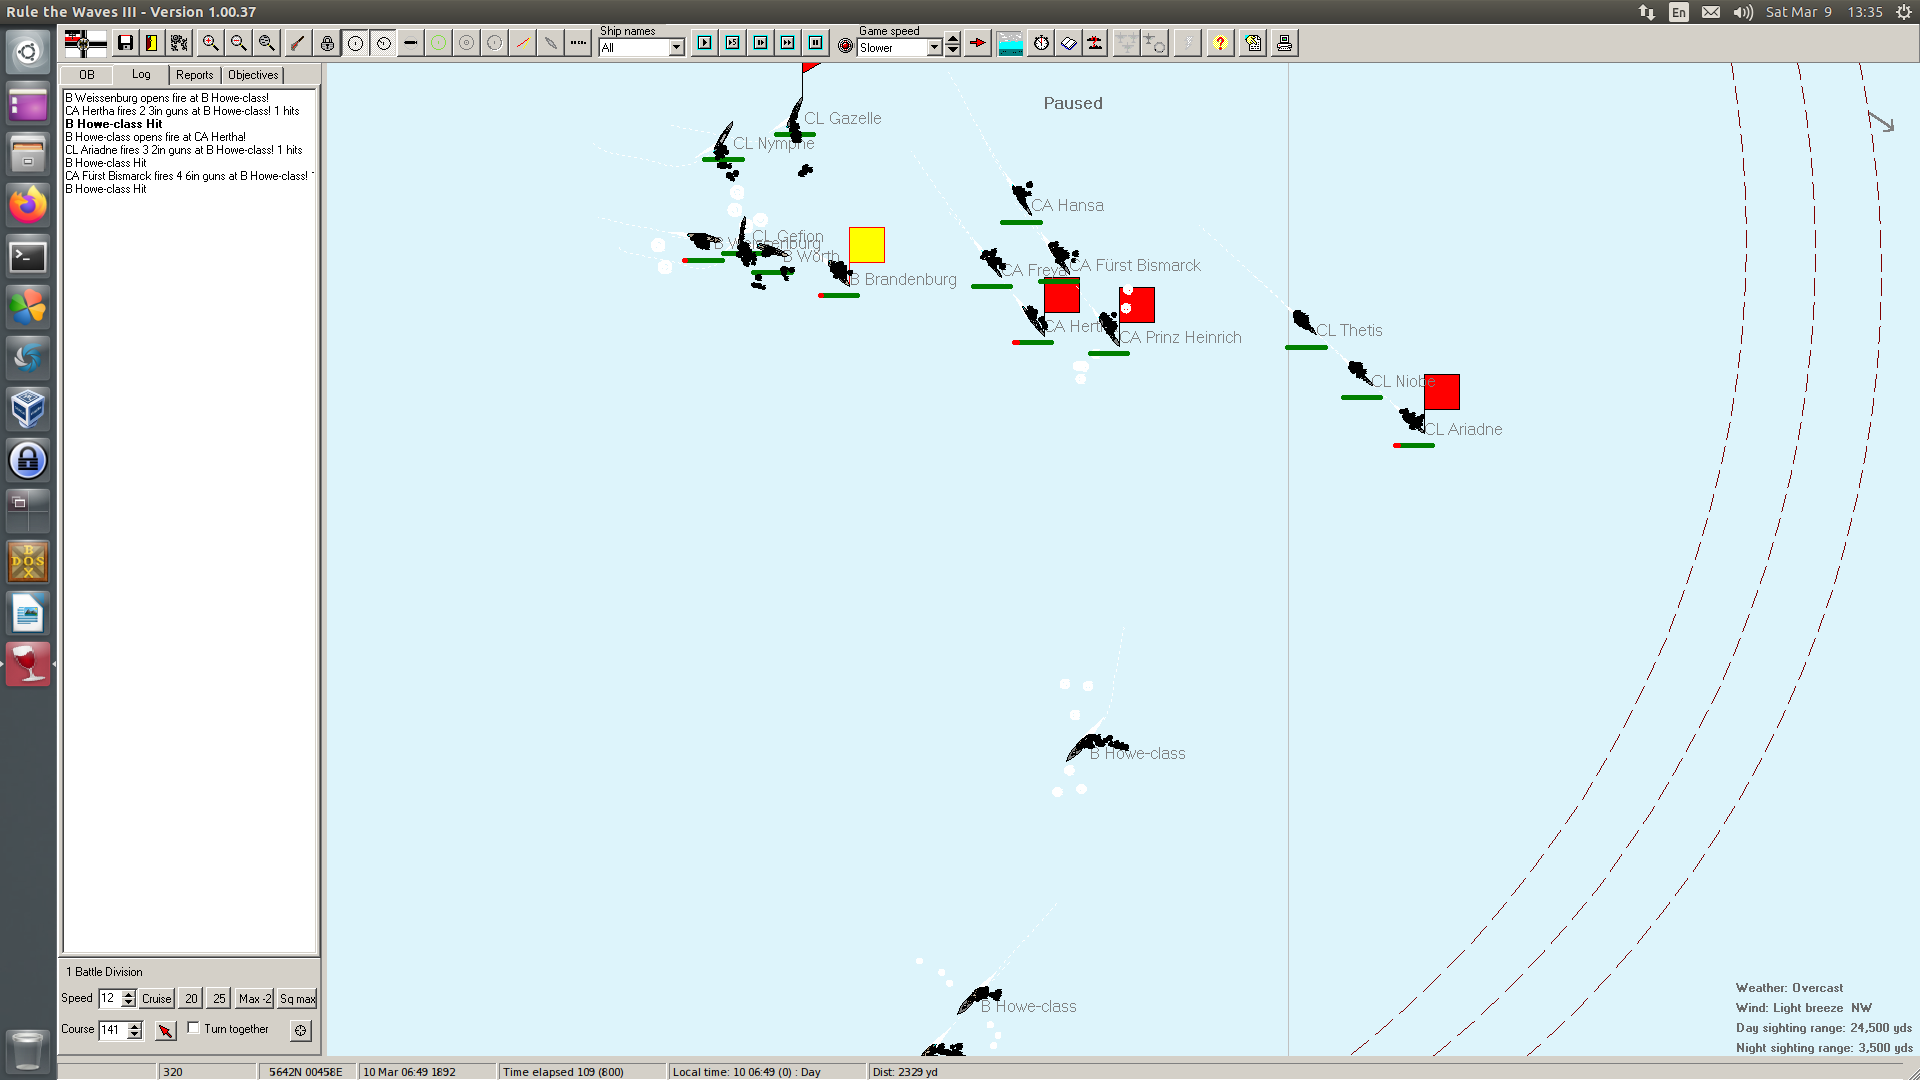Set speed with the 20 button
This screenshot has height=1080, width=1920.
tap(191, 999)
